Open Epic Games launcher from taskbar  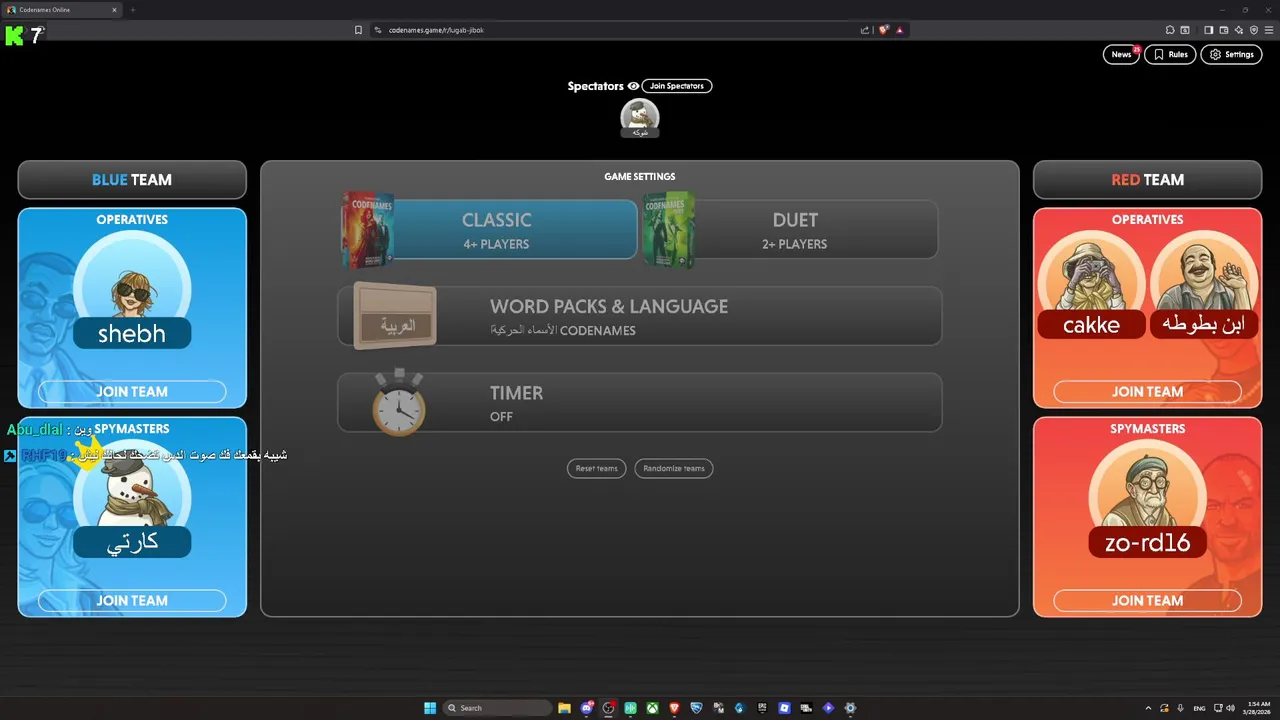point(762,708)
